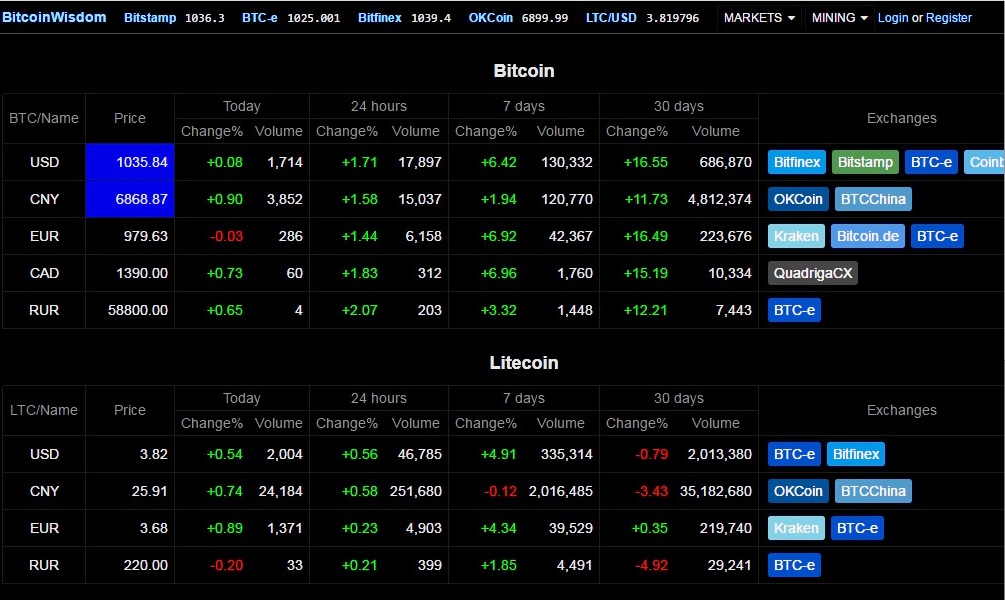The width and height of the screenshot is (1005, 600).
Task: Select Litecoin USD price 3.82
Action: [154, 454]
